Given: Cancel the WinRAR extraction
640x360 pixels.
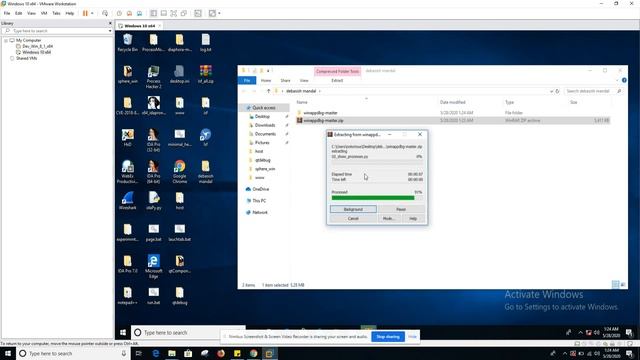Looking at the screenshot, I should click(353, 218).
